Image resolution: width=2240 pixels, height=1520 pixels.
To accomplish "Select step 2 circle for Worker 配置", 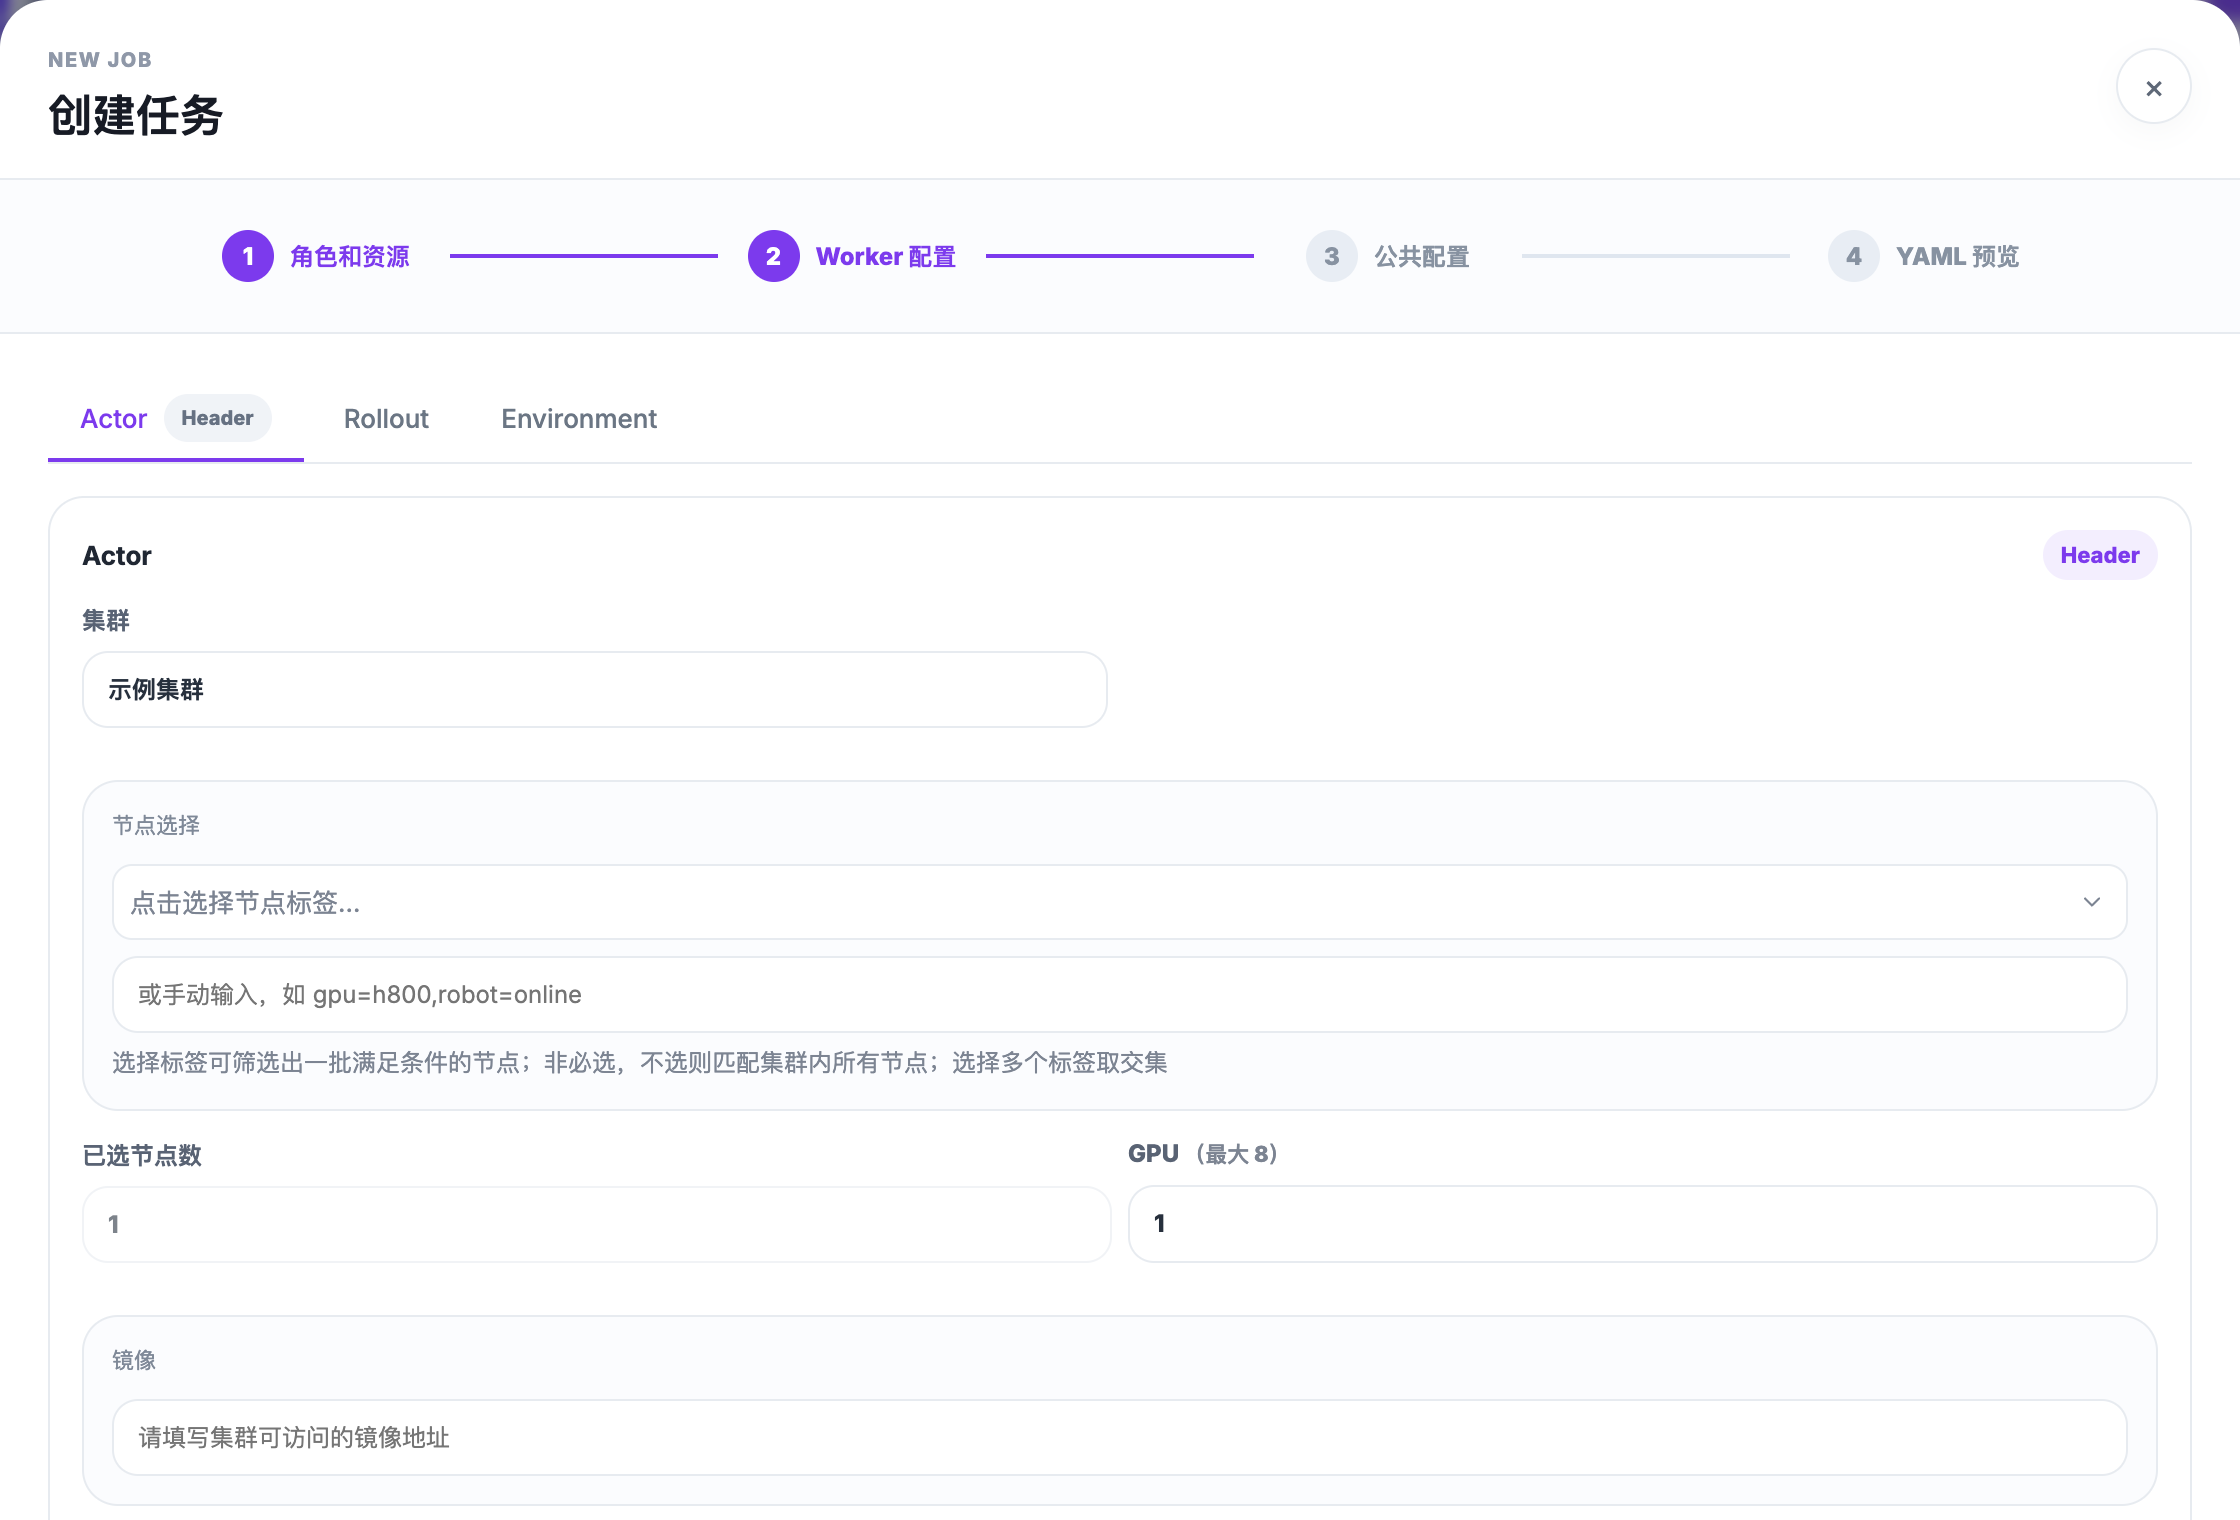I will (x=773, y=256).
